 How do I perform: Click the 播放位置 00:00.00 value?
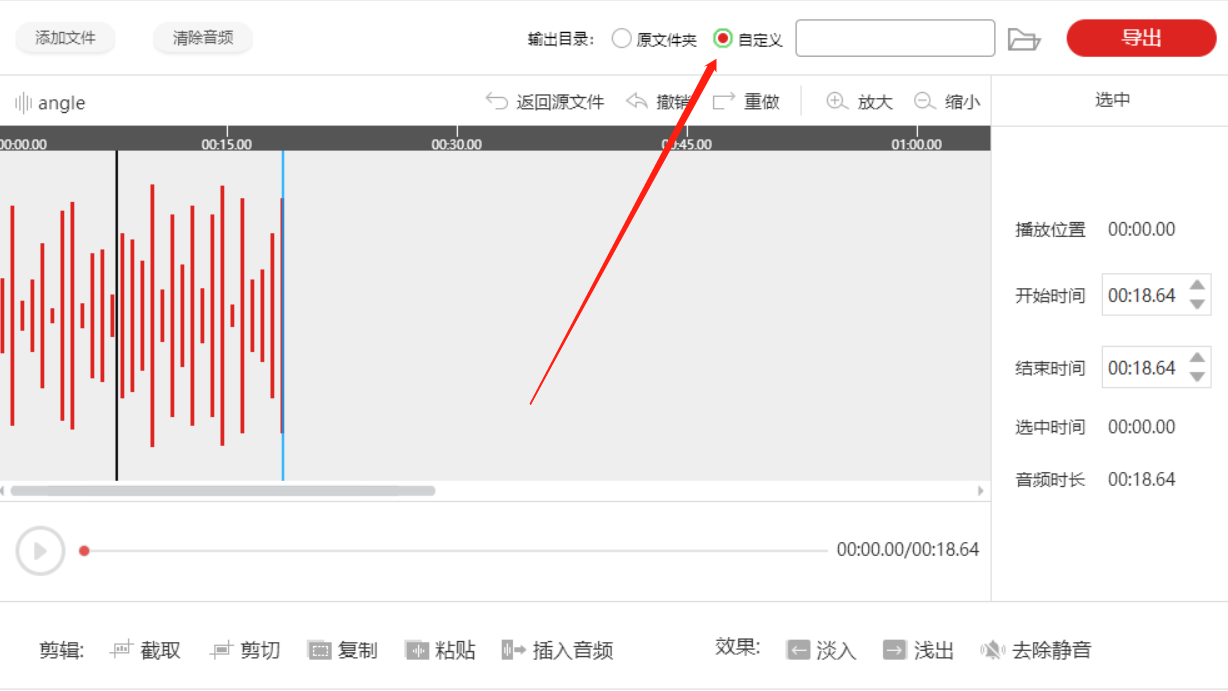(x=1142, y=229)
